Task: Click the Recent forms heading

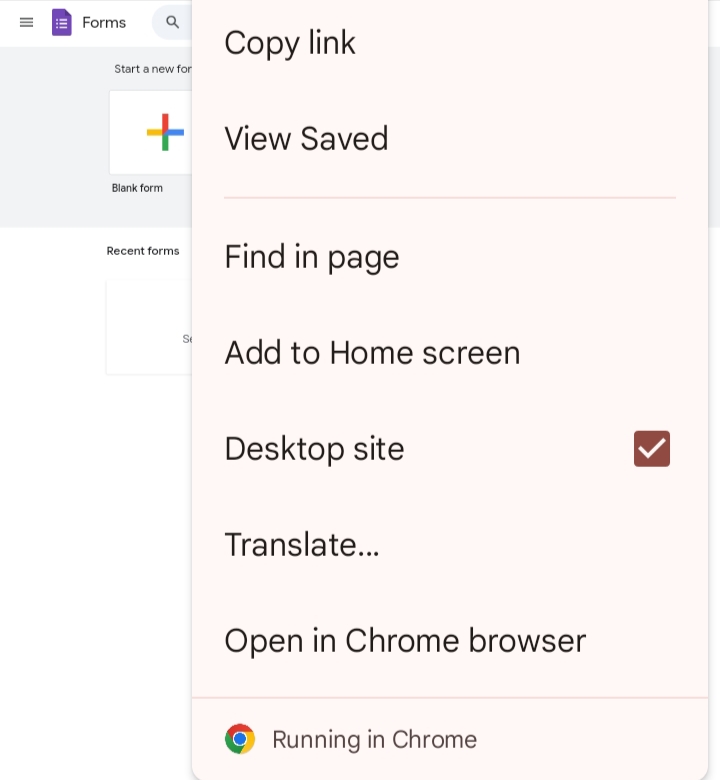Action: [143, 251]
